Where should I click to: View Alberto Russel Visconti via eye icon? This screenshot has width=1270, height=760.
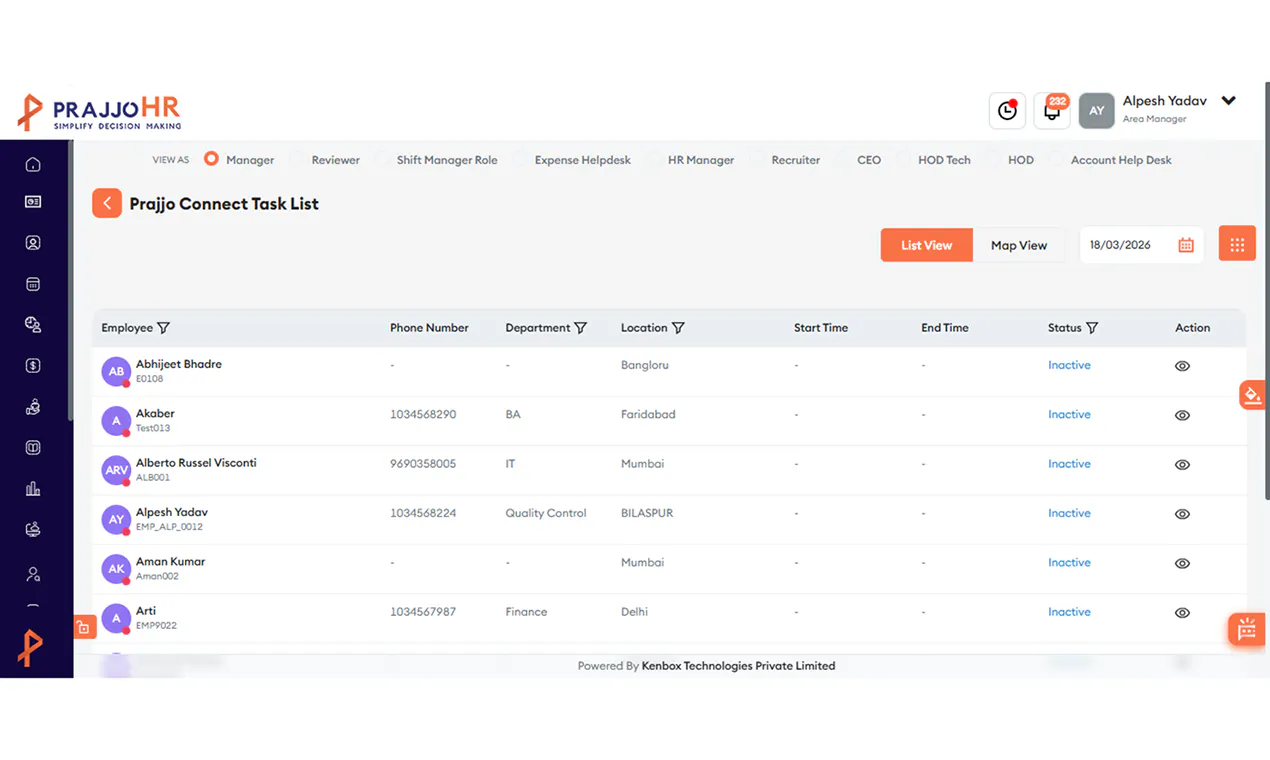click(1182, 465)
